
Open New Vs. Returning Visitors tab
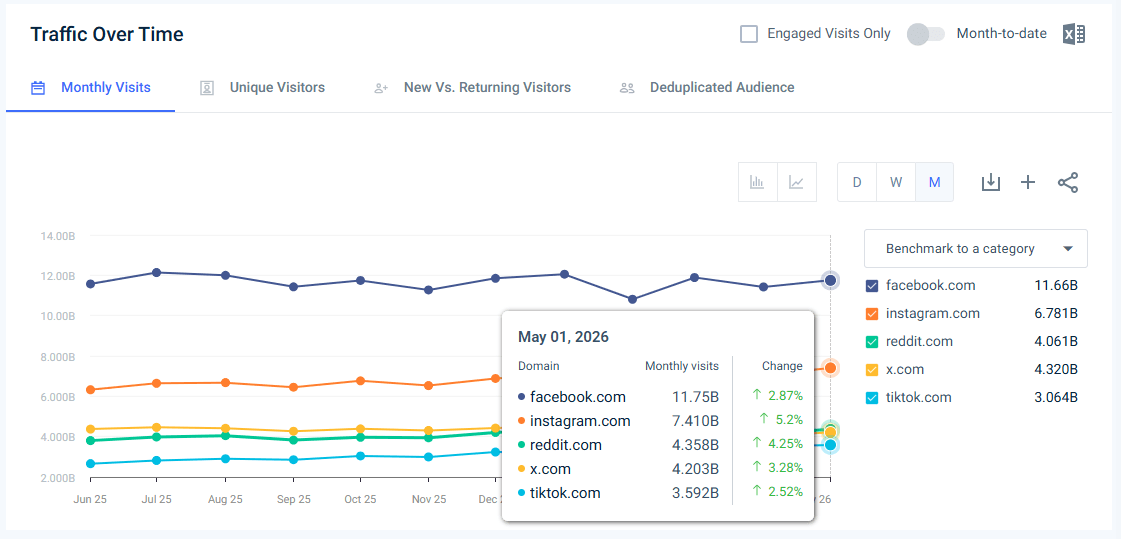tap(473, 87)
